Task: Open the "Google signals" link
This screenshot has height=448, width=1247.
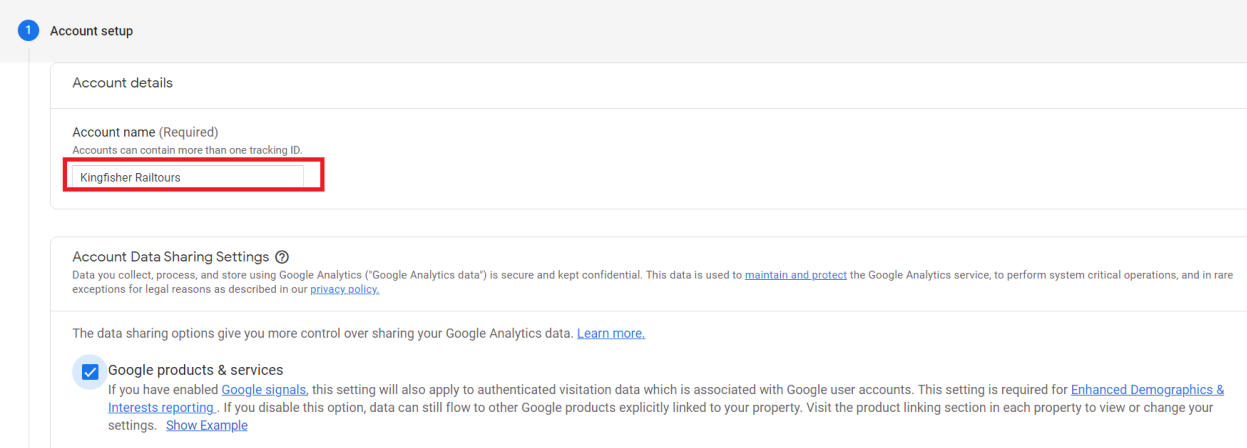Action: coord(263,390)
